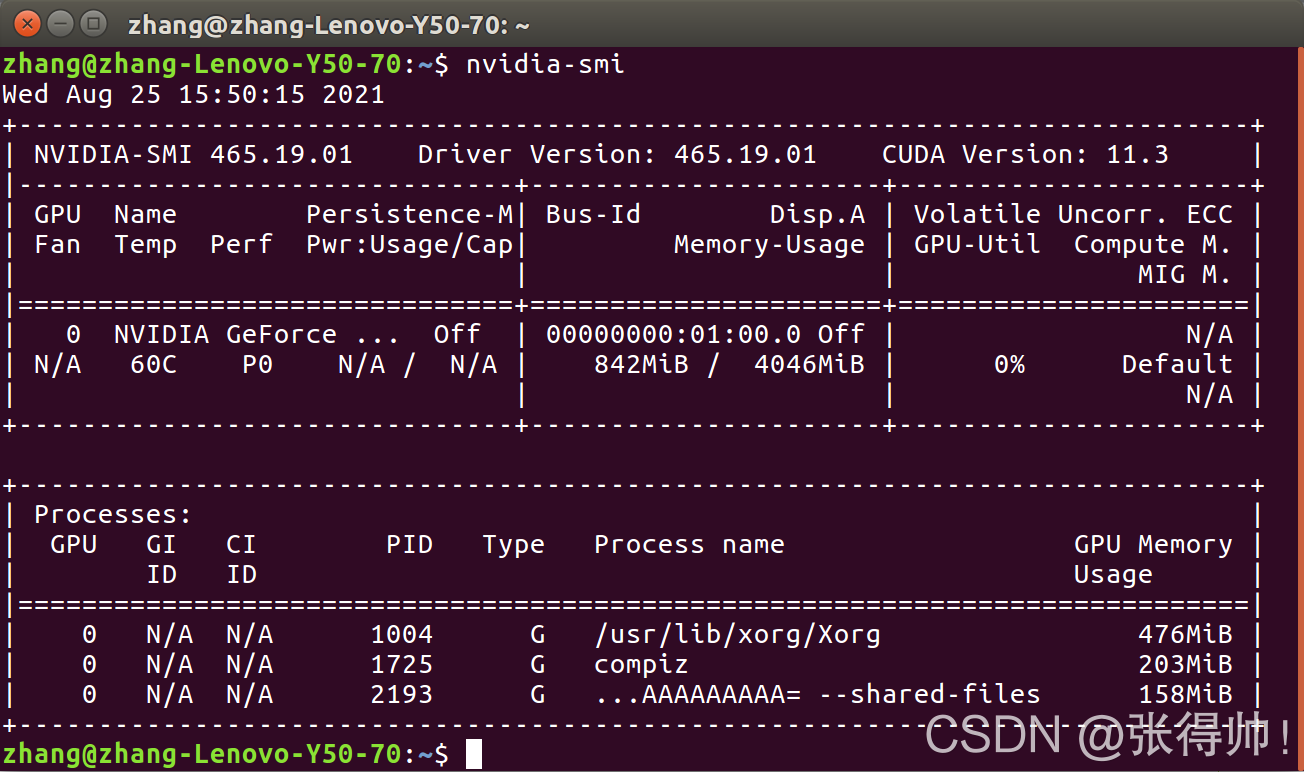The image size is (1304, 772).
Task: Click the 'GPU Memory' column header
Action: (x=1153, y=545)
